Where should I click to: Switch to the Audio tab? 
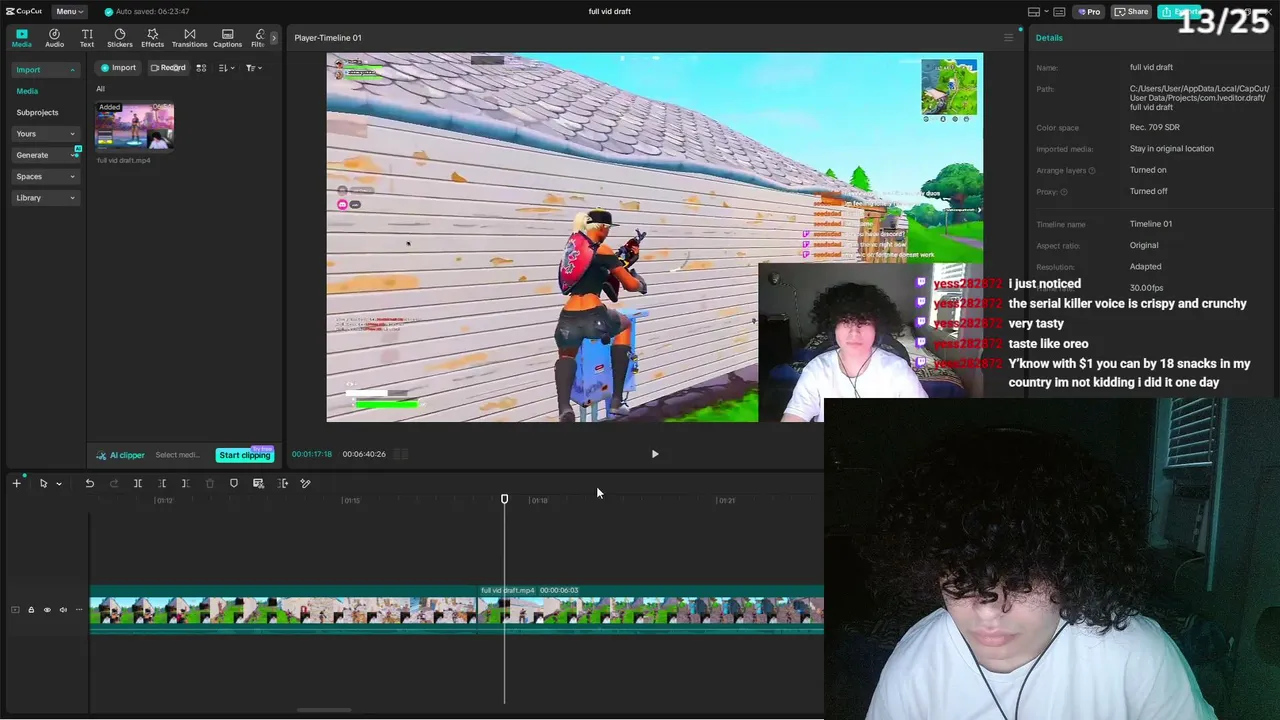click(54, 38)
